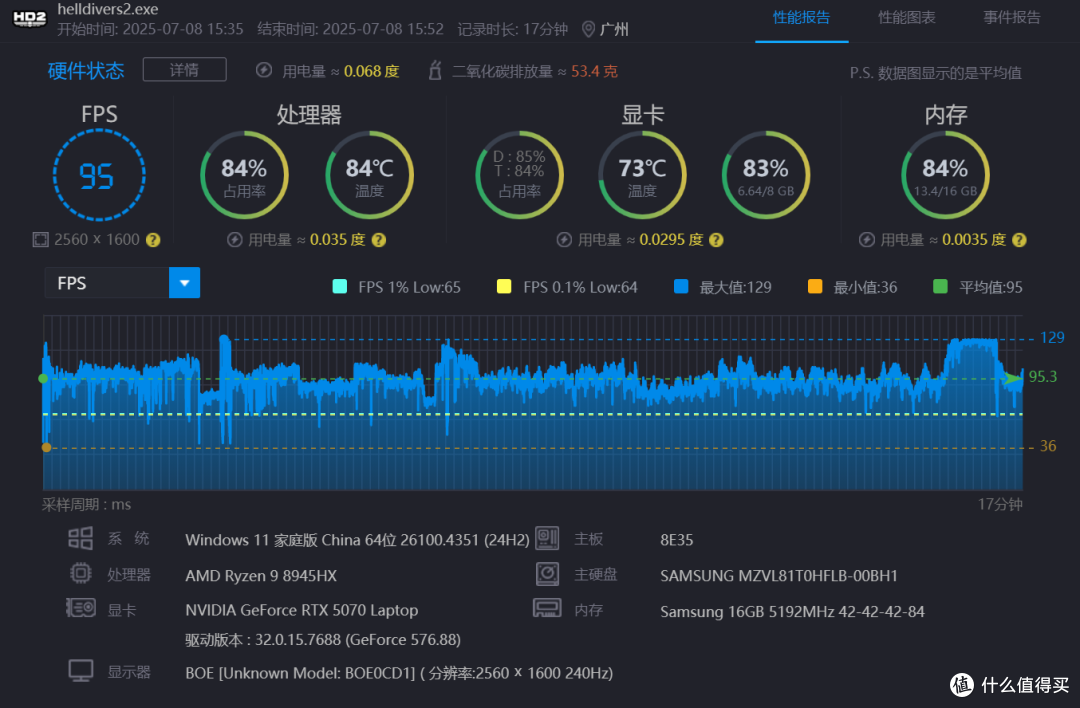Click the driver version 32.0.15.7688 text

point(323,640)
